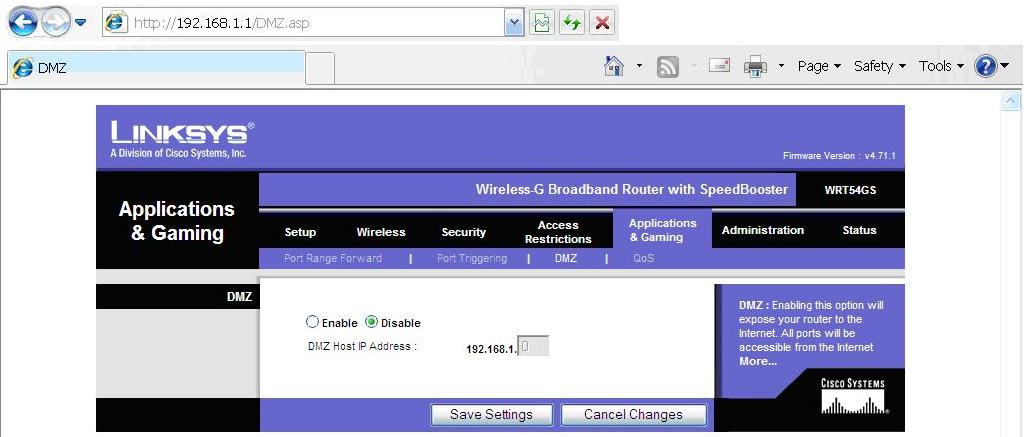
Task: Select the DMZ browser tab
Action: [x=156, y=67]
